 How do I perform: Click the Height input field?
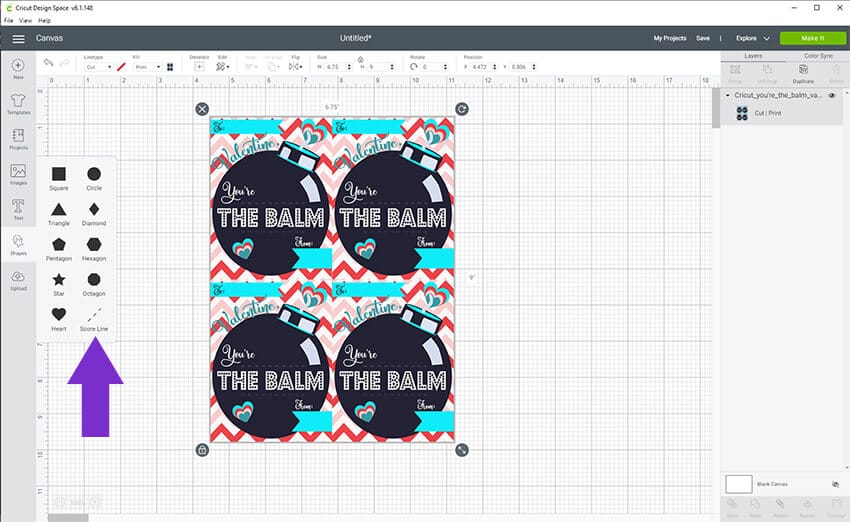tap(378, 67)
